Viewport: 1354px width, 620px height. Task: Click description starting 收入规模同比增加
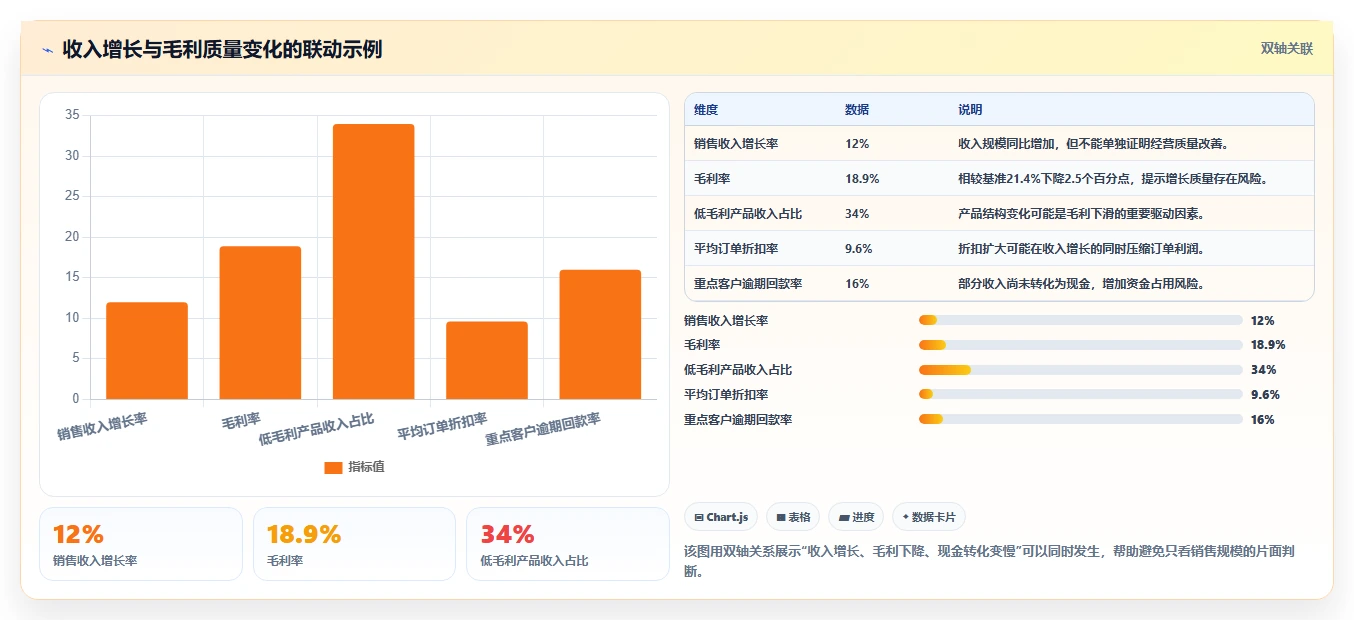tap(1093, 143)
